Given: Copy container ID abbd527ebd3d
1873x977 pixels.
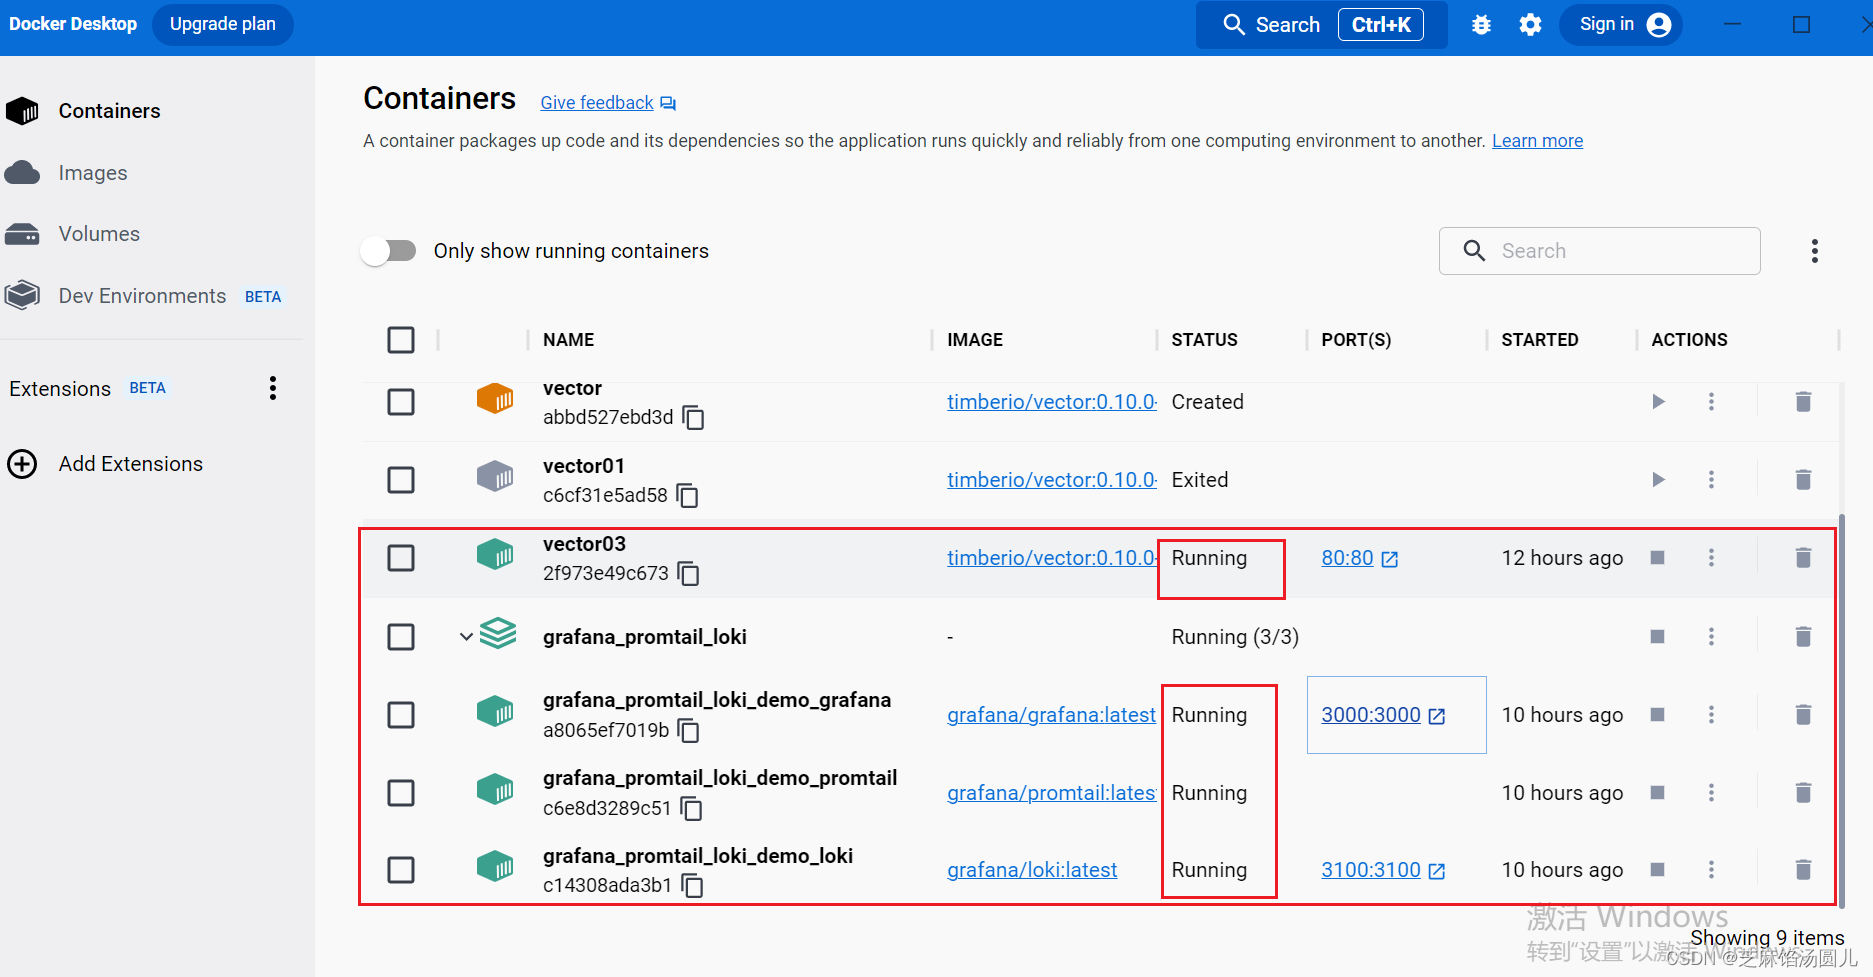Looking at the screenshot, I should (x=693, y=417).
